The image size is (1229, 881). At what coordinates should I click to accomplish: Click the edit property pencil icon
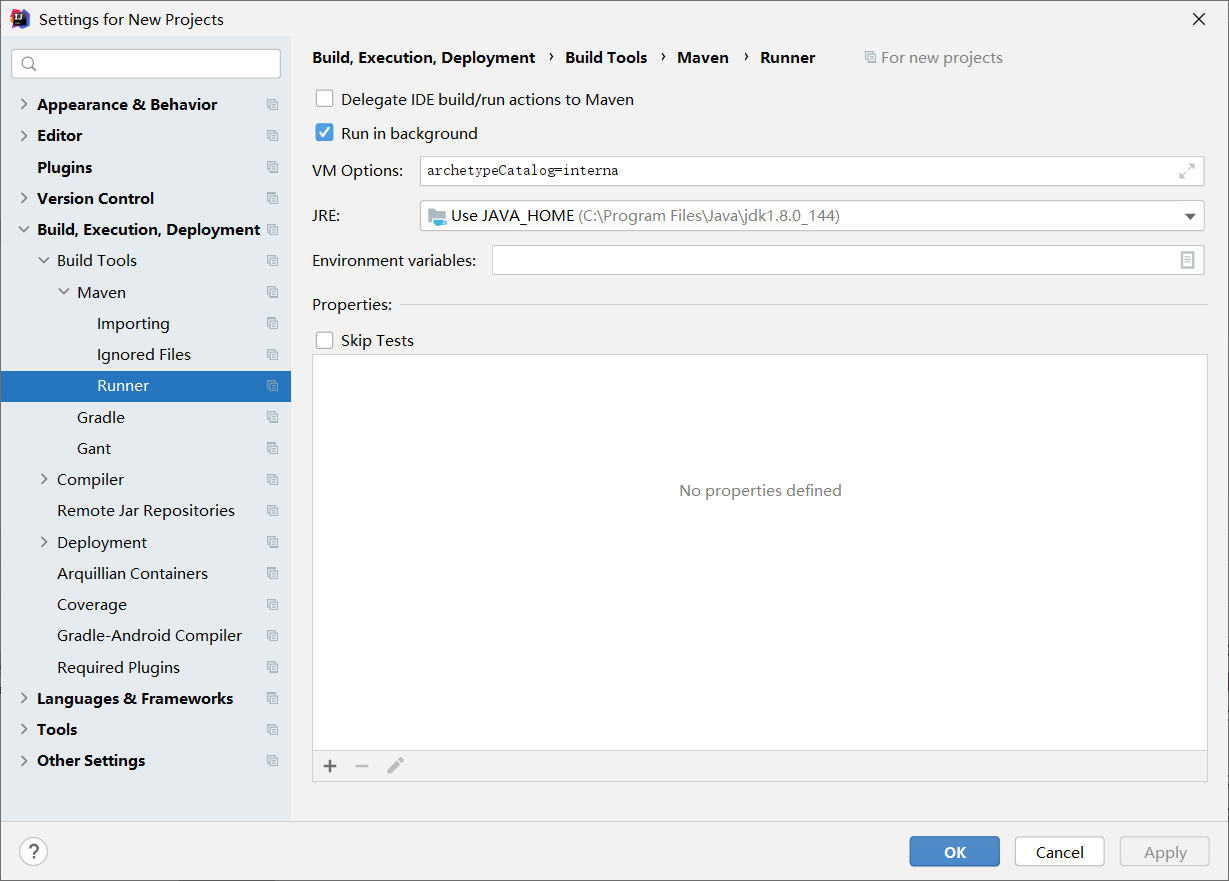(395, 766)
